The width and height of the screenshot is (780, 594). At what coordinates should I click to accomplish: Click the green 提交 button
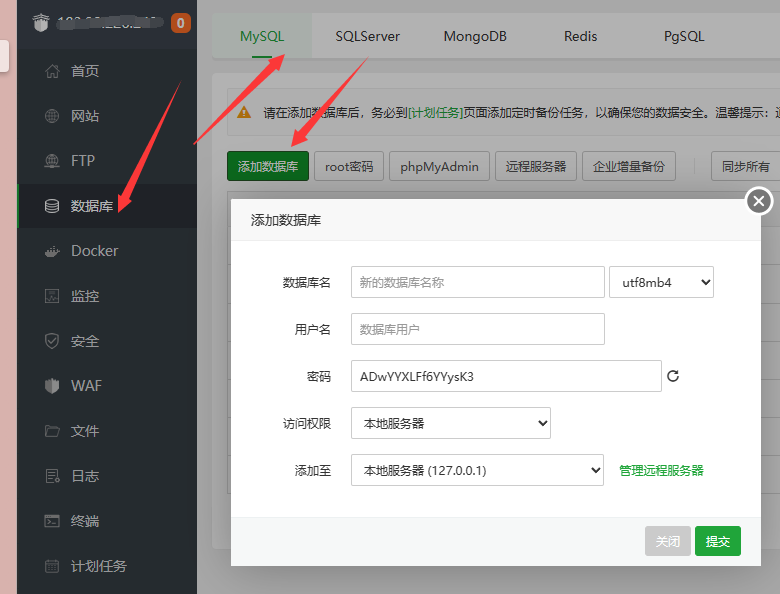coord(718,541)
